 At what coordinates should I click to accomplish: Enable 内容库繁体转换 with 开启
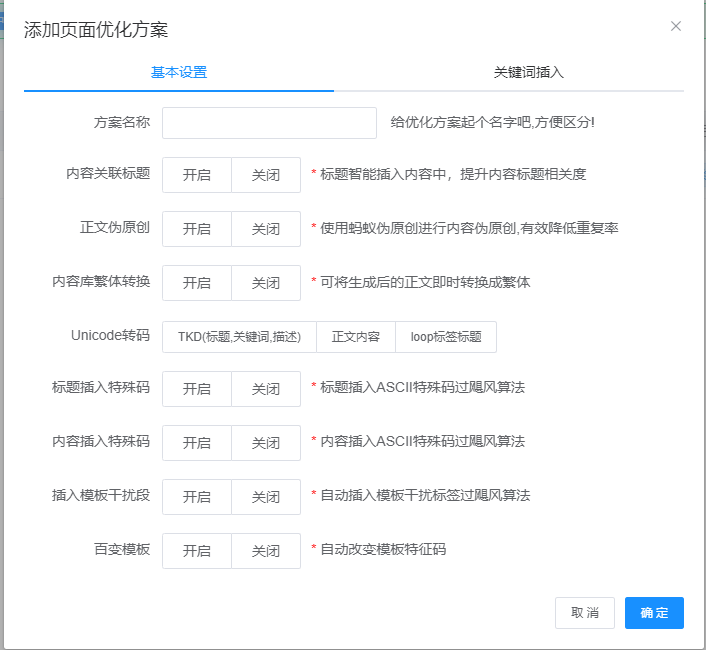tap(197, 283)
